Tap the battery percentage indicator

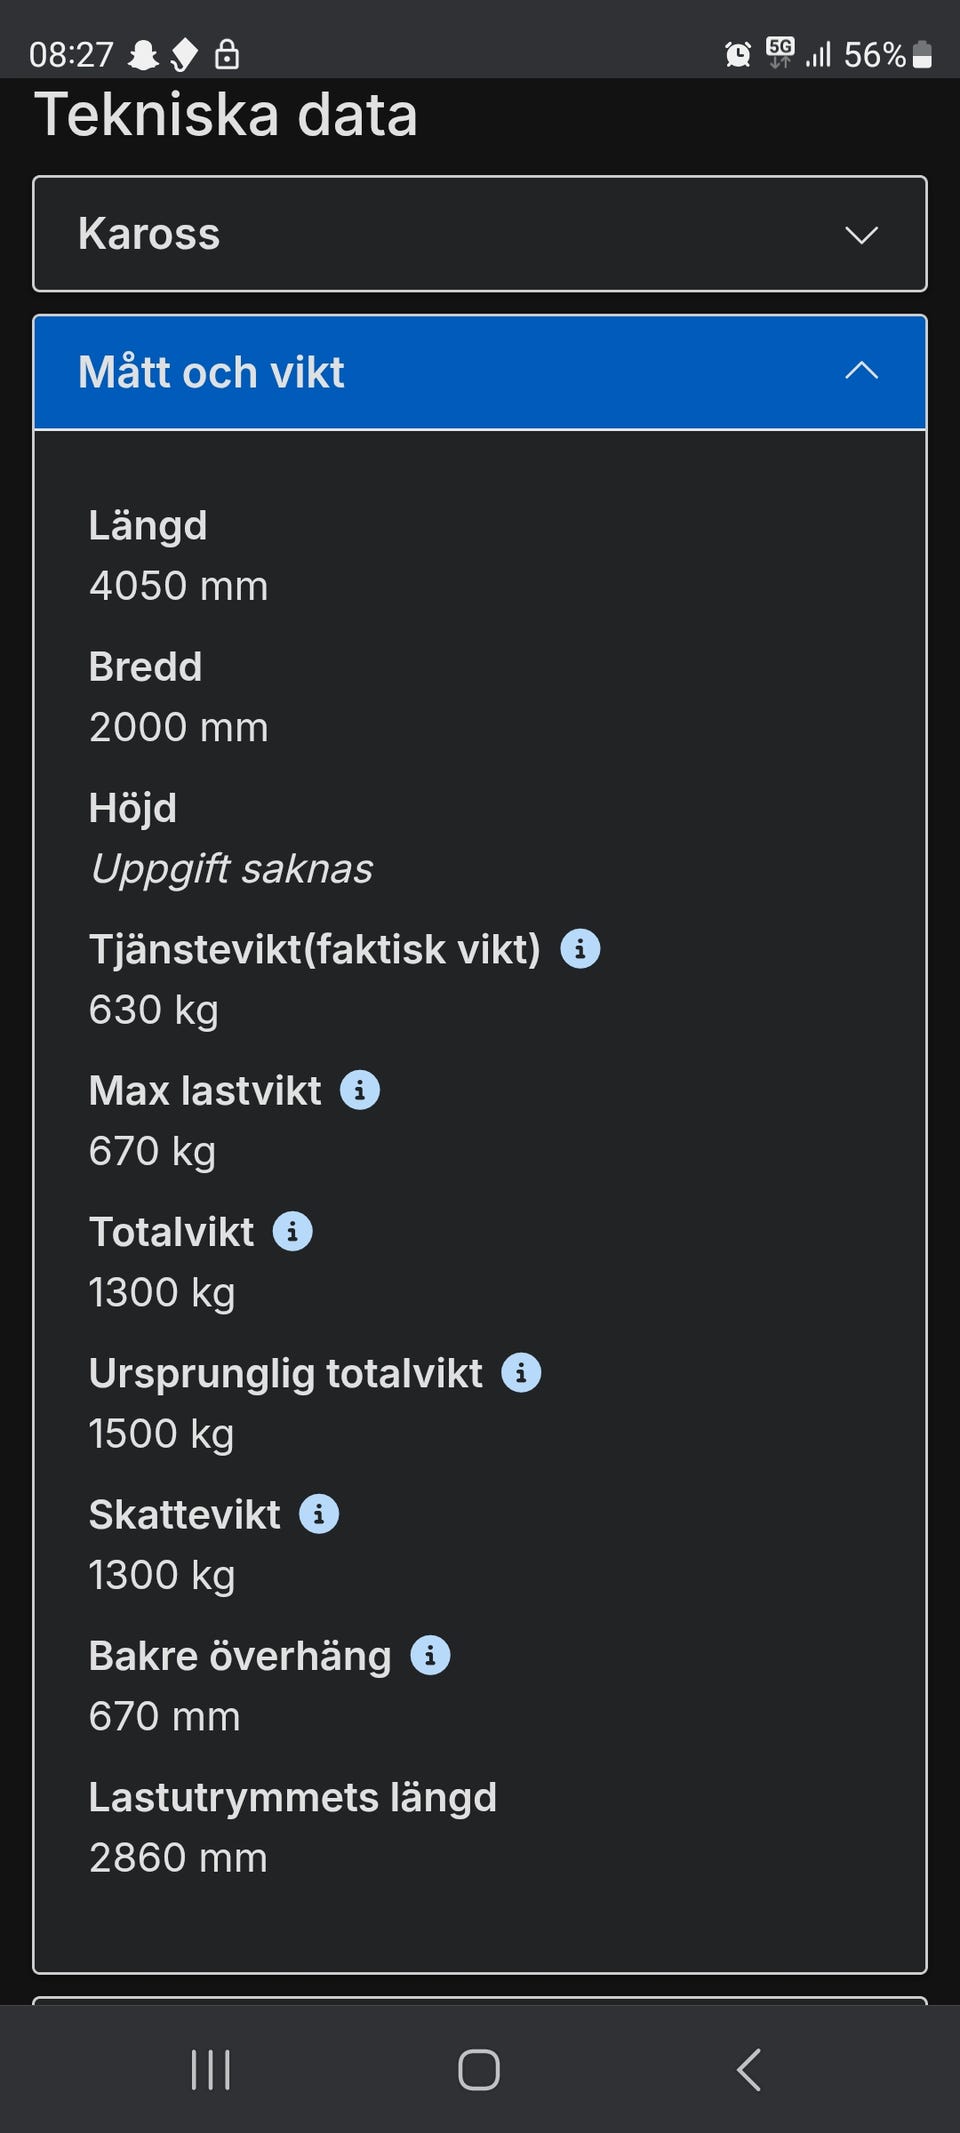point(874,54)
